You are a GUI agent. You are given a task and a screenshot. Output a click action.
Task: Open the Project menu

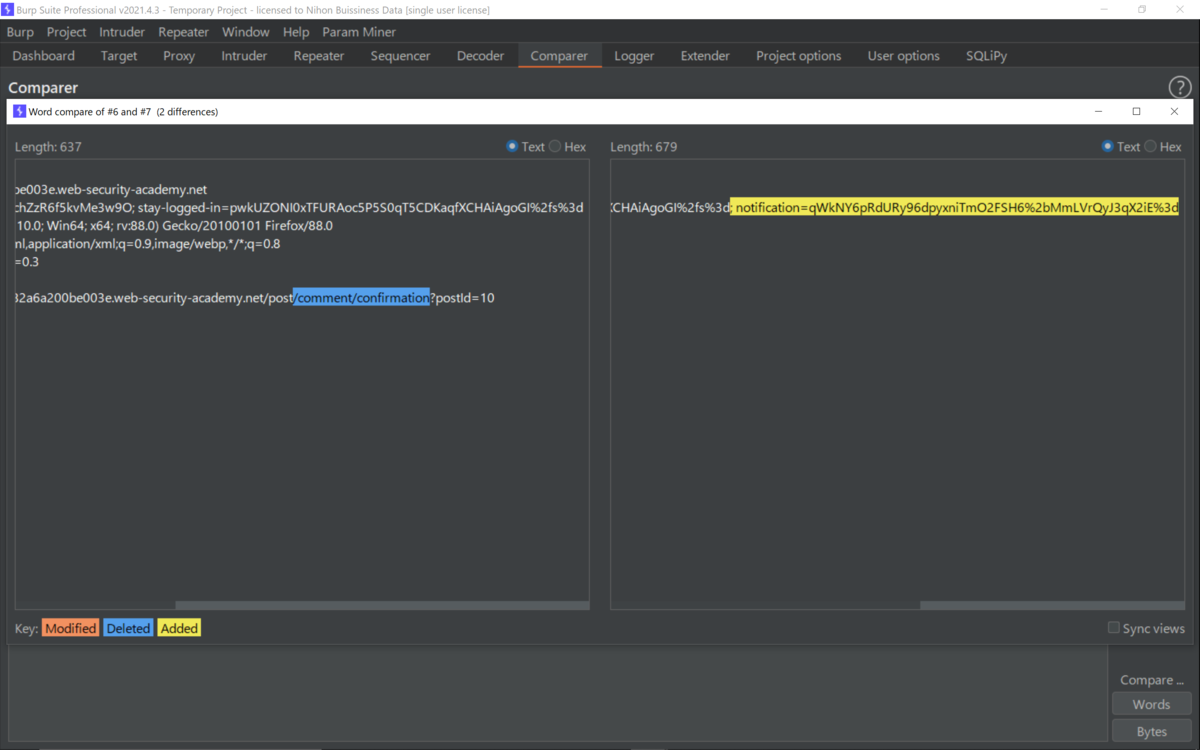click(66, 32)
